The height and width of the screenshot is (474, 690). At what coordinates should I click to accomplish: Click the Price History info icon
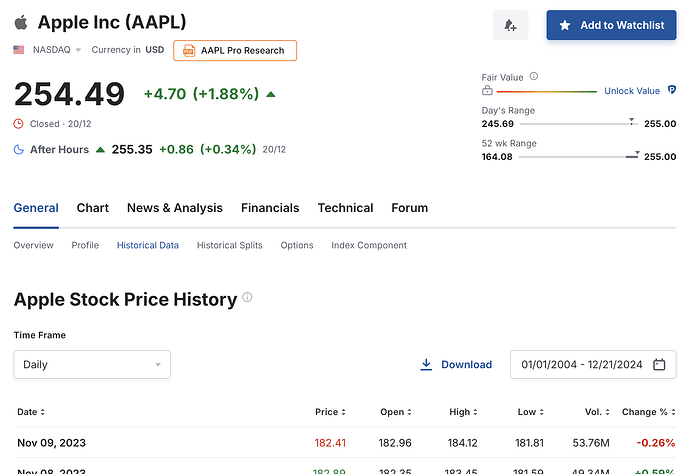click(247, 297)
